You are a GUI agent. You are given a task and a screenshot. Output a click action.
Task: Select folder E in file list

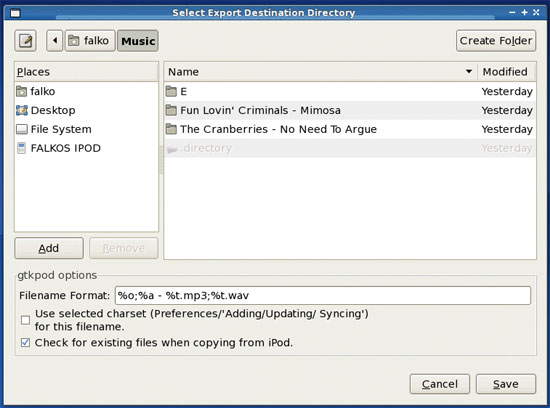coord(350,92)
